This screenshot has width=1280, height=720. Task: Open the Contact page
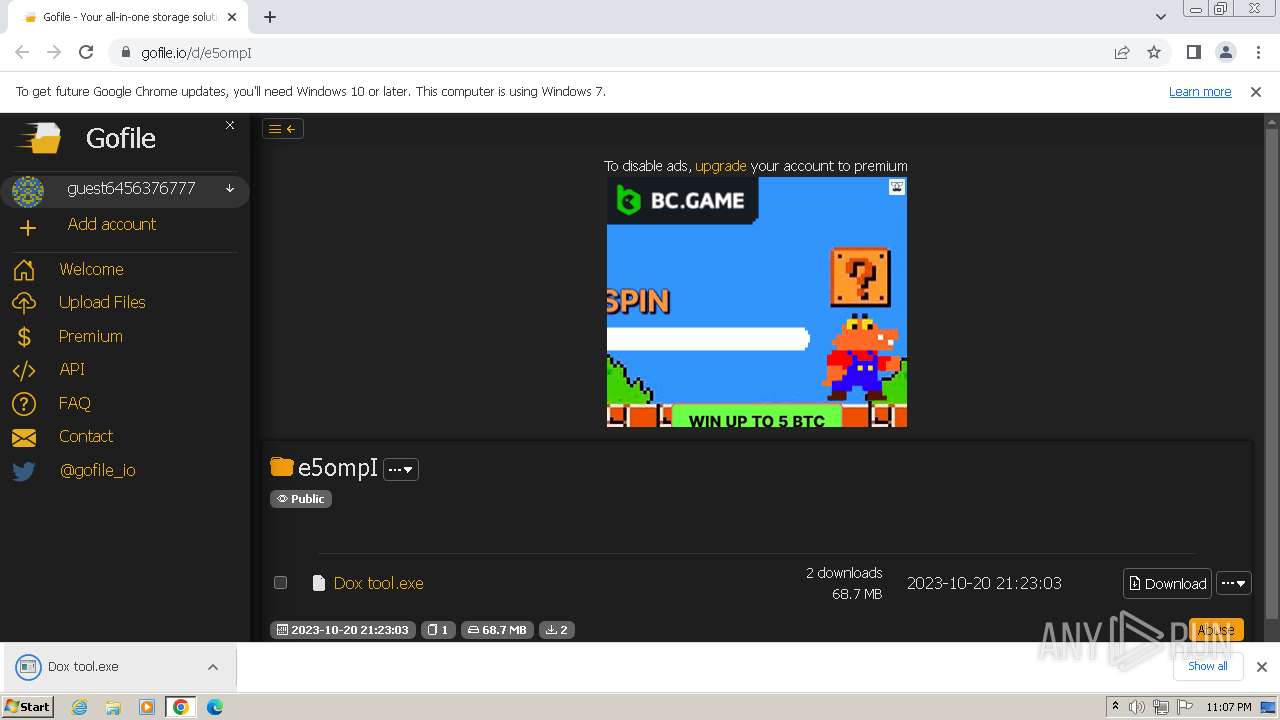coord(85,436)
